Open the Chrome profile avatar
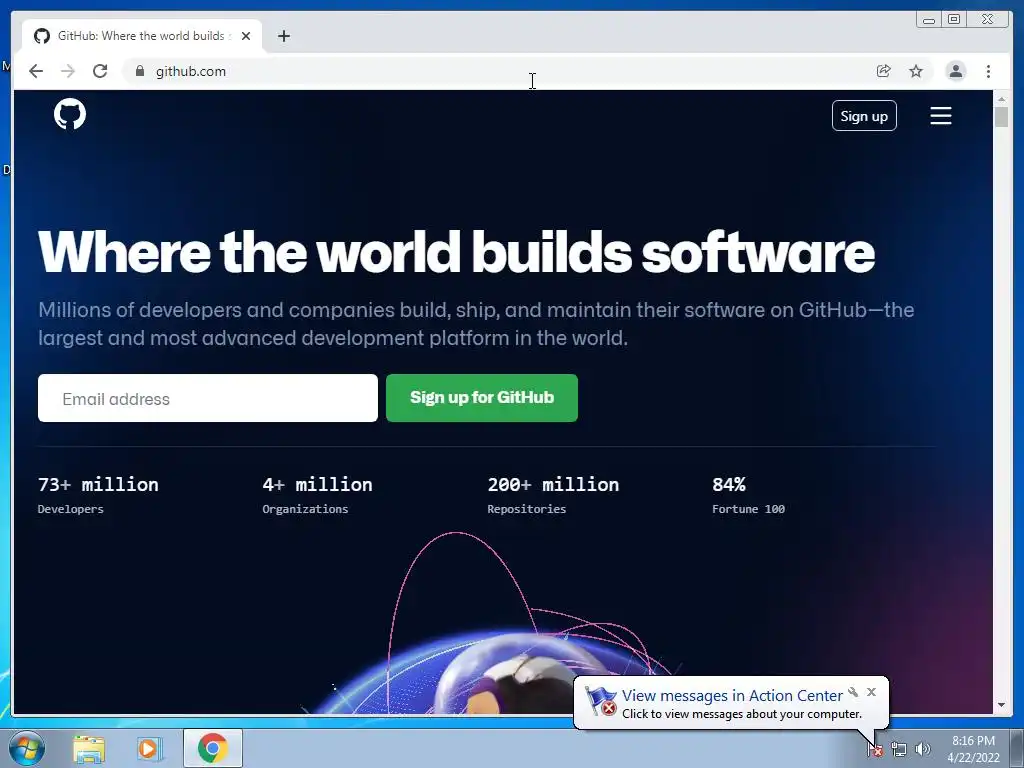The image size is (1024, 768). (x=955, y=71)
